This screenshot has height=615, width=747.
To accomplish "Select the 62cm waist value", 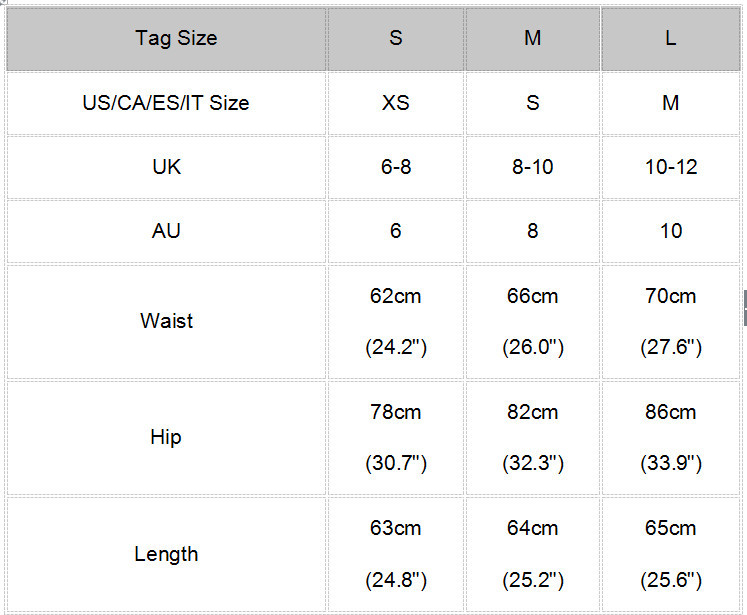I will [x=396, y=296].
